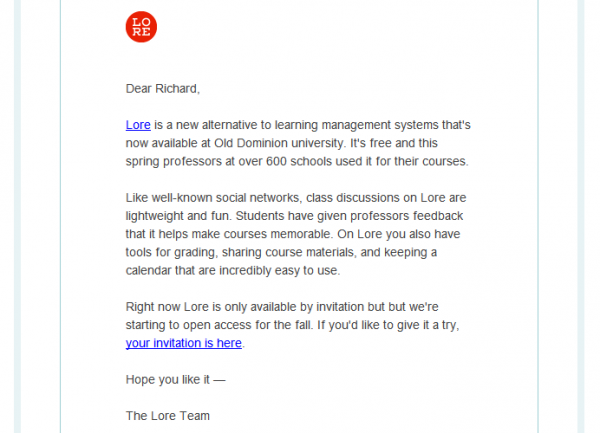The width and height of the screenshot is (600, 433).
Task: Select "The Lore Team" signature line
Action: [168, 416]
